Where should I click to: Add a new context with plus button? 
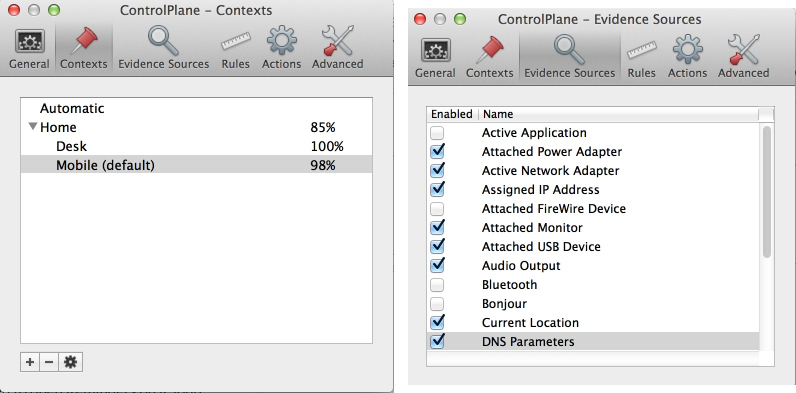(30, 362)
